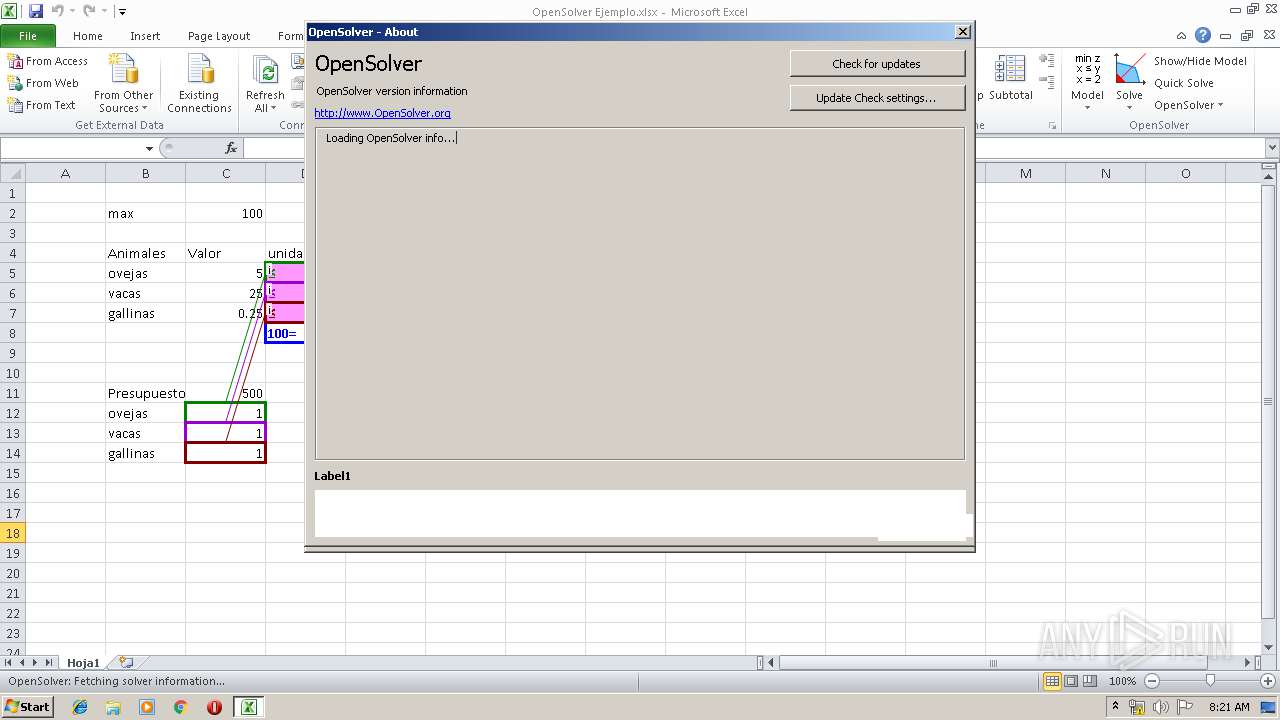Click the Save icon in Quick Access Toolbar
This screenshot has height=720, width=1280.
[x=36, y=11]
